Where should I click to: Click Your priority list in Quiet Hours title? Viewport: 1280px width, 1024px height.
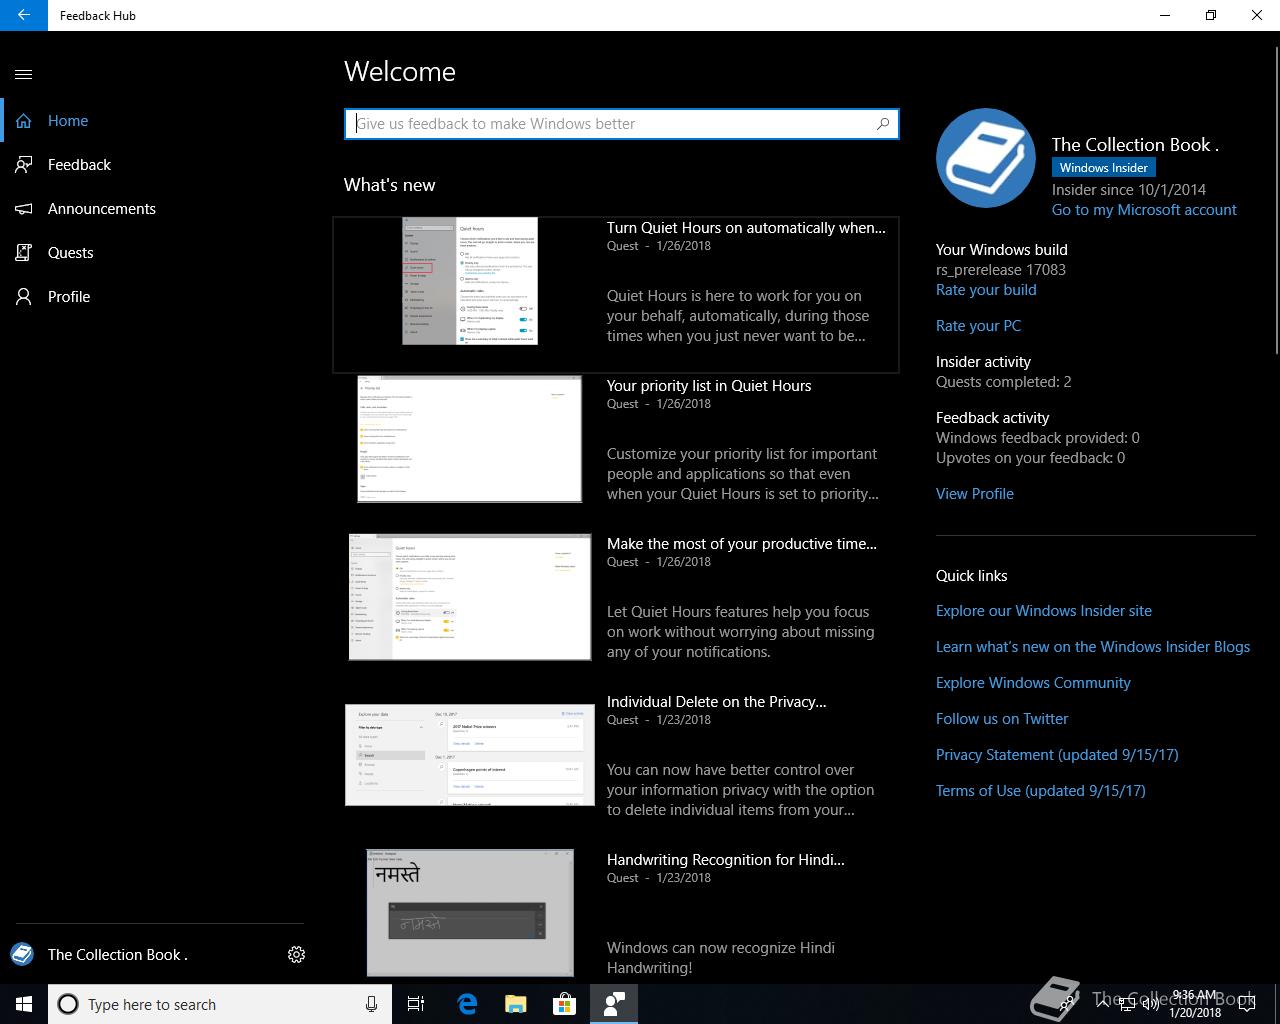(709, 386)
